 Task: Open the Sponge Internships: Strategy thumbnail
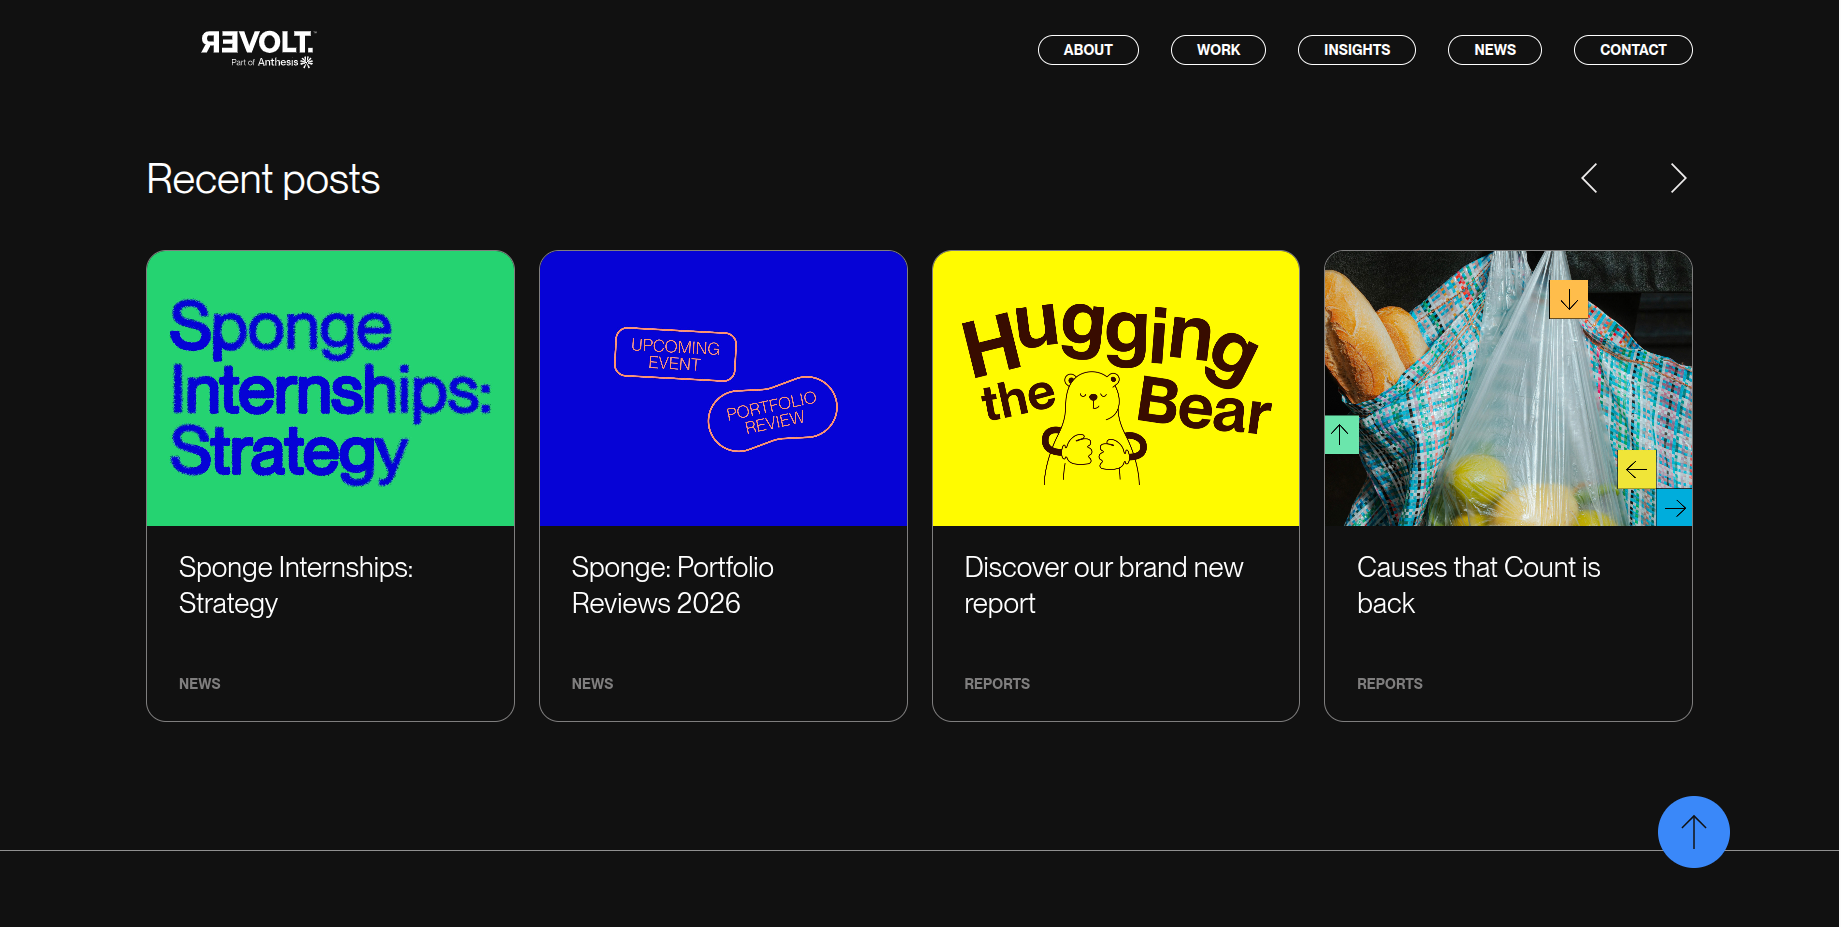point(331,389)
